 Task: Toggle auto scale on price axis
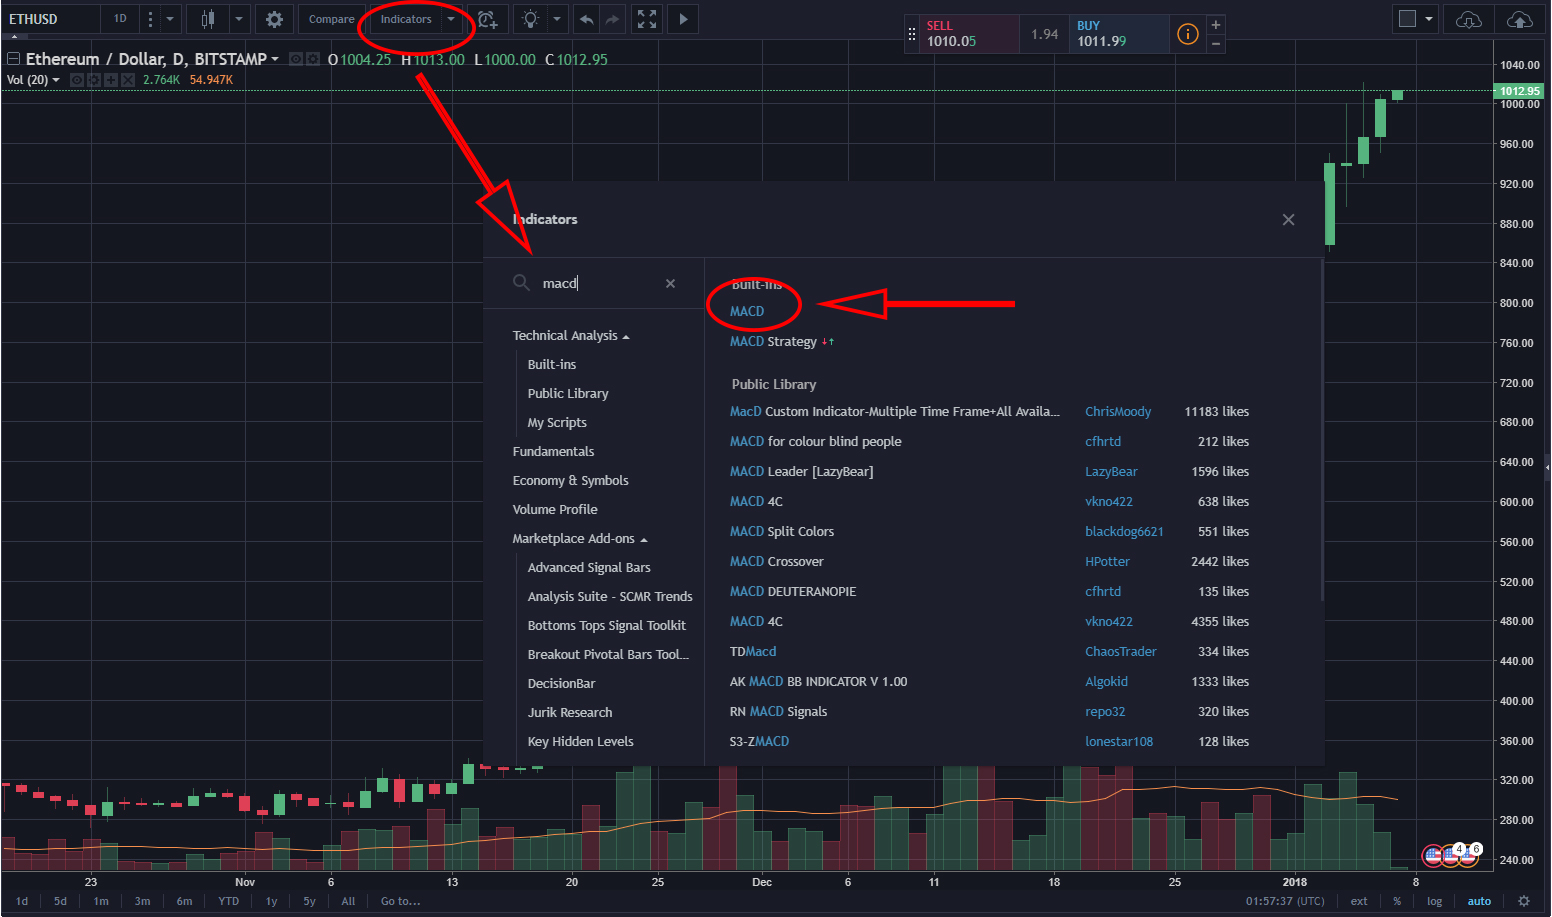point(1479,901)
